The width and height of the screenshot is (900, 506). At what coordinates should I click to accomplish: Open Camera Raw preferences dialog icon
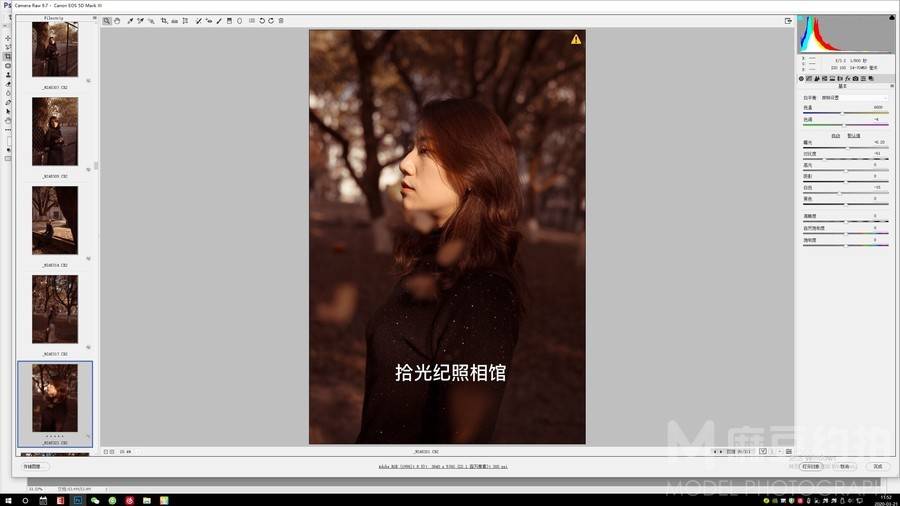pos(251,21)
